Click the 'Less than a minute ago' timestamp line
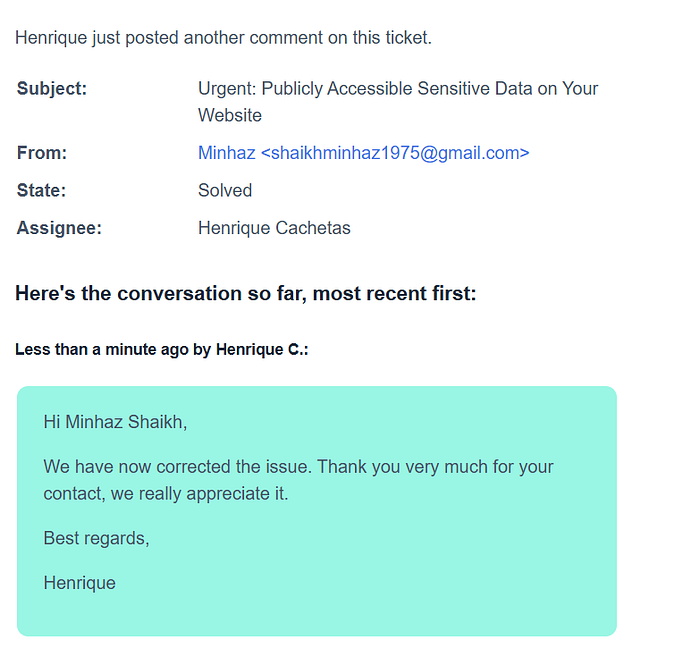700x656 pixels. point(162,350)
